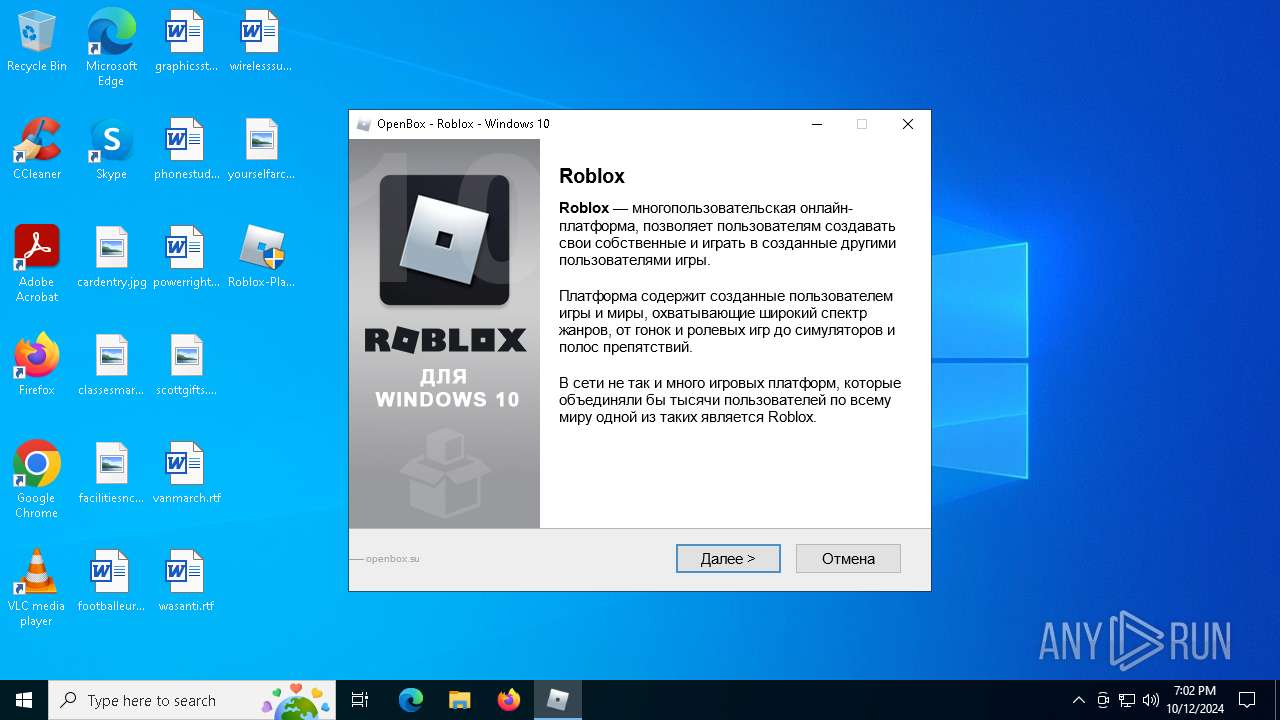Select the Roblox-Pla... installer icon
Viewport: 1280px width, 720px height.
coord(261,258)
